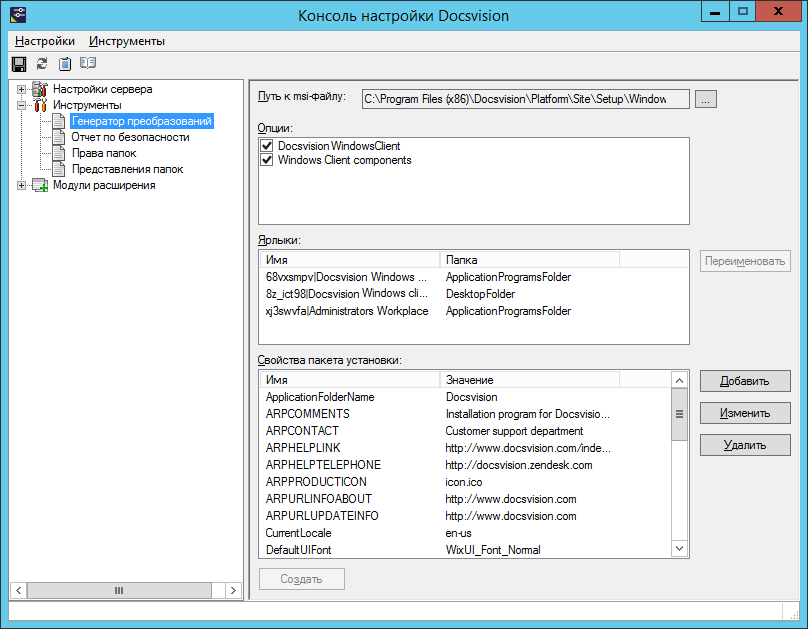Select the DefaultUIFont property row

[x=466, y=550]
